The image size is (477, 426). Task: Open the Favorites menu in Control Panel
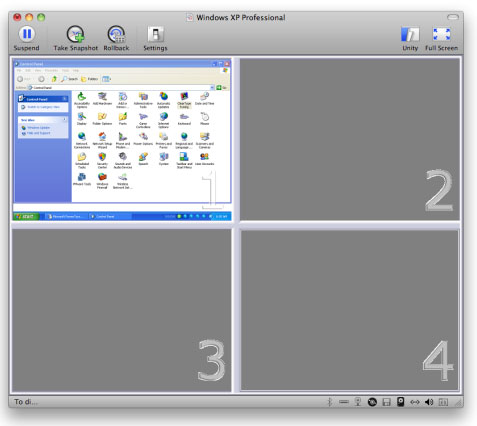[51, 71]
